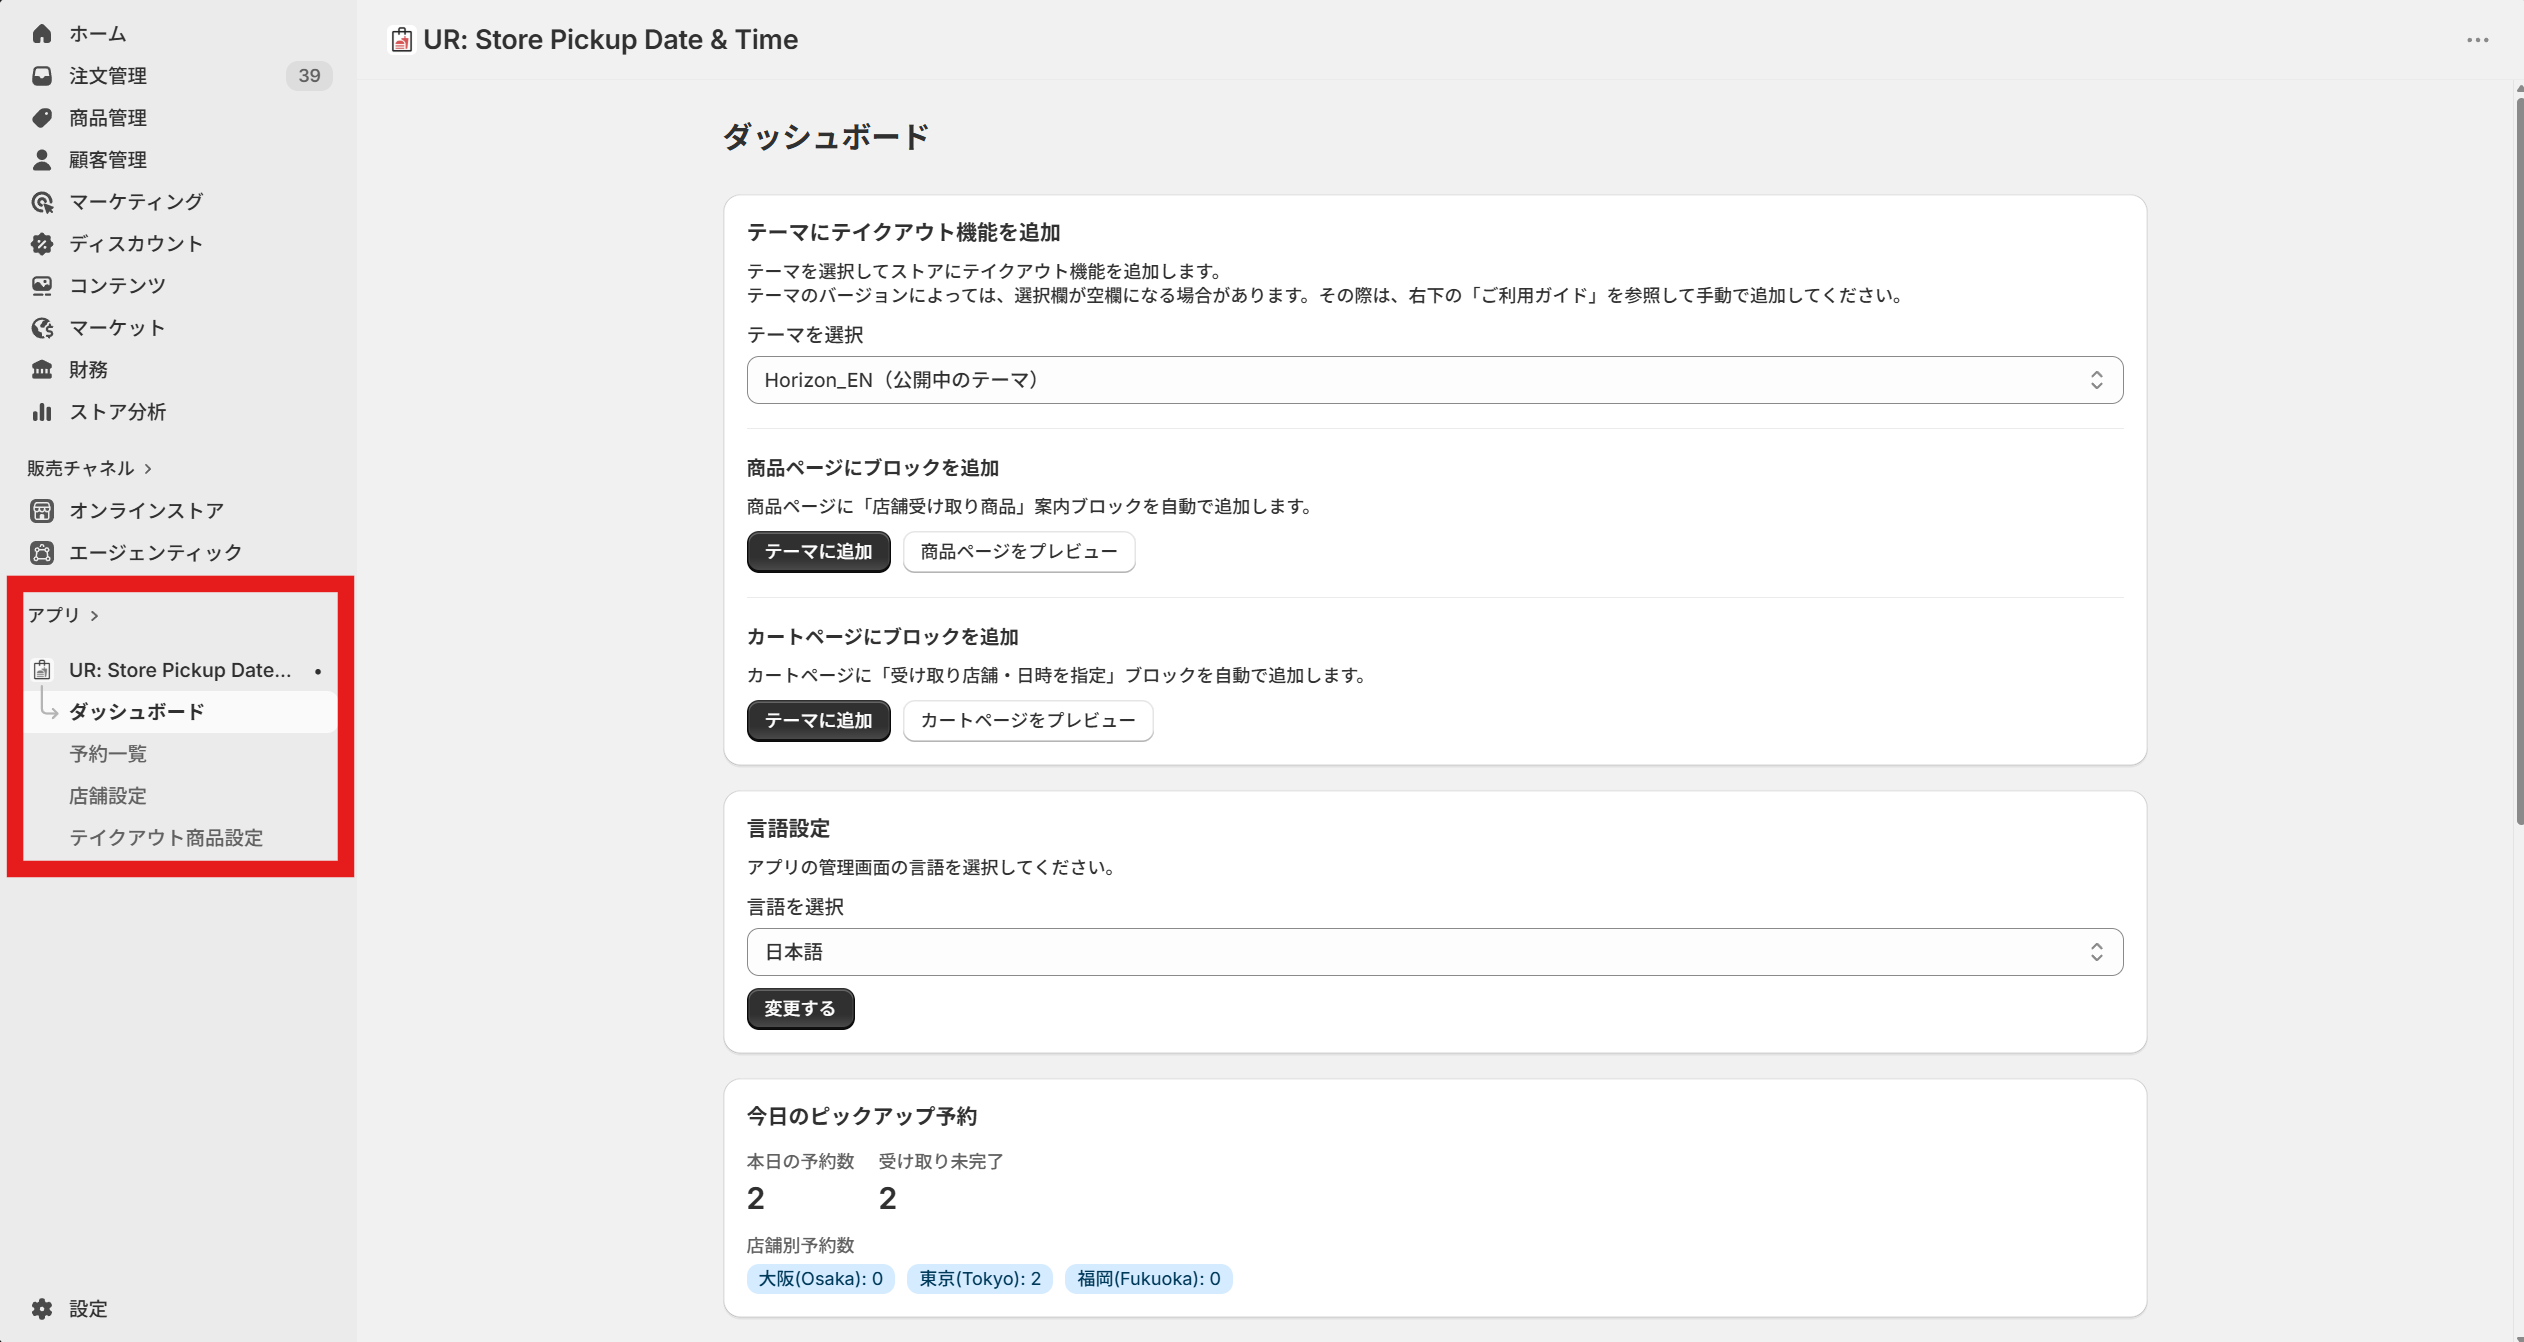Open the 言語を選択 language dropdown
Image resolution: width=2524 pixels, height=1342 pixels.
point(1435,952)
